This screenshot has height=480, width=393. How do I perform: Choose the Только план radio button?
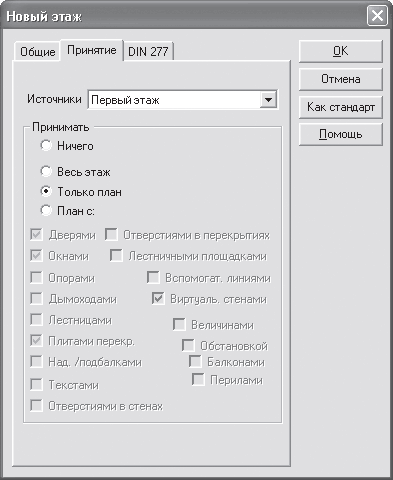[x=46, y=191]
